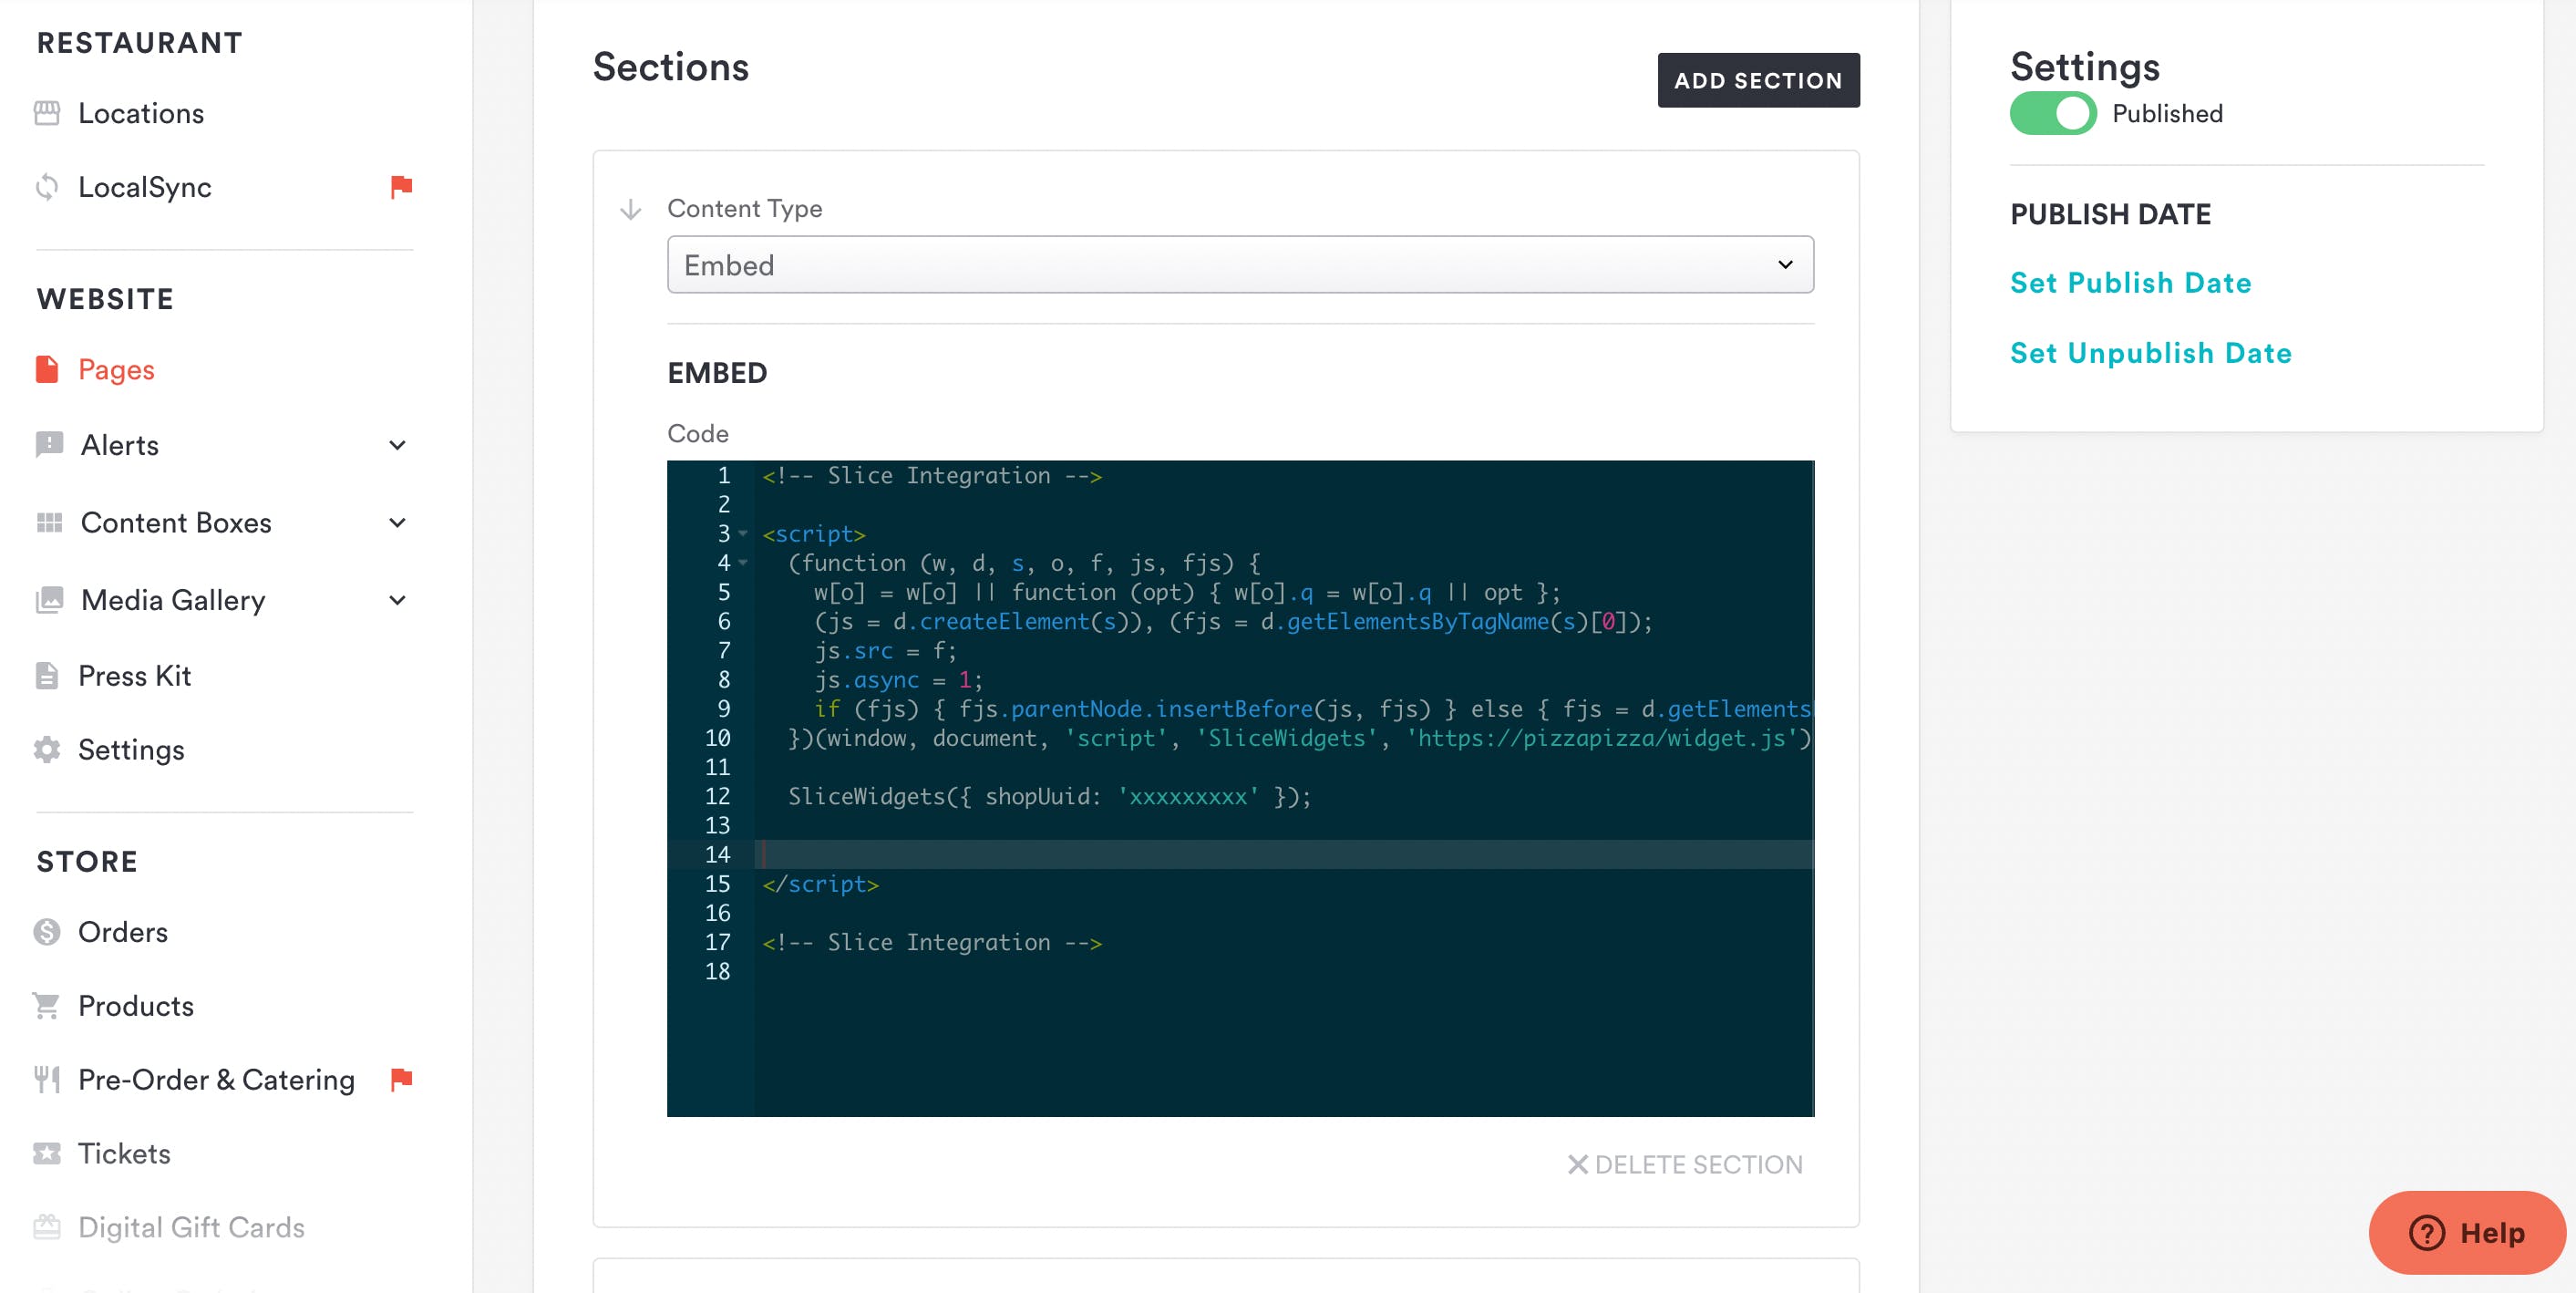
Task: Click the Orders dollar coin icon
Action: 47,932
